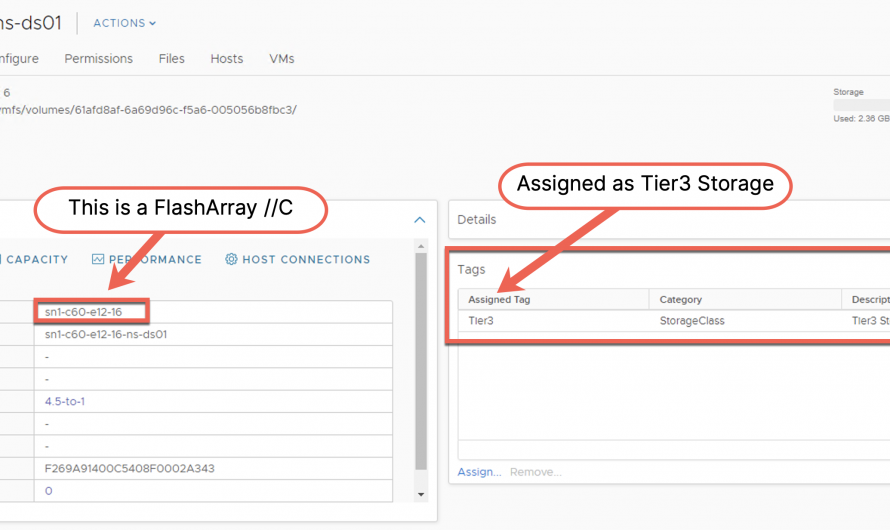Click the Storage usage bar
This screenshot has height=530, width=890.
pyautogui.click(x=862, y=105)
